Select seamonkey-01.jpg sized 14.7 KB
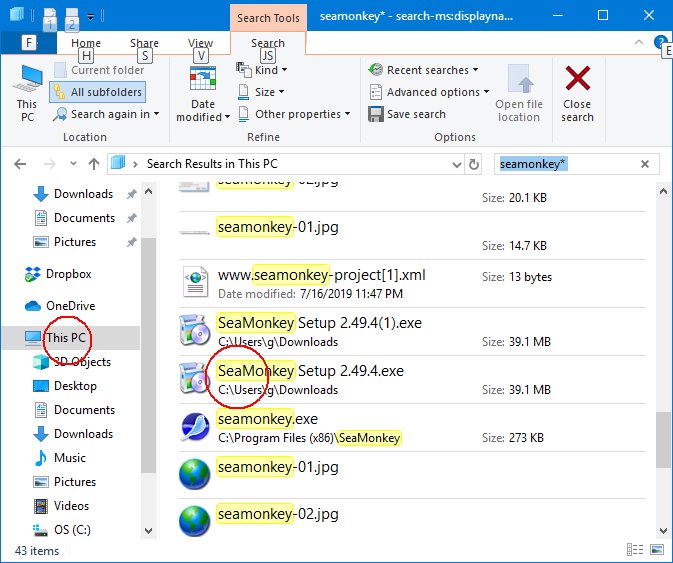This screenshot has height=563, width=673. pos(412,236)
